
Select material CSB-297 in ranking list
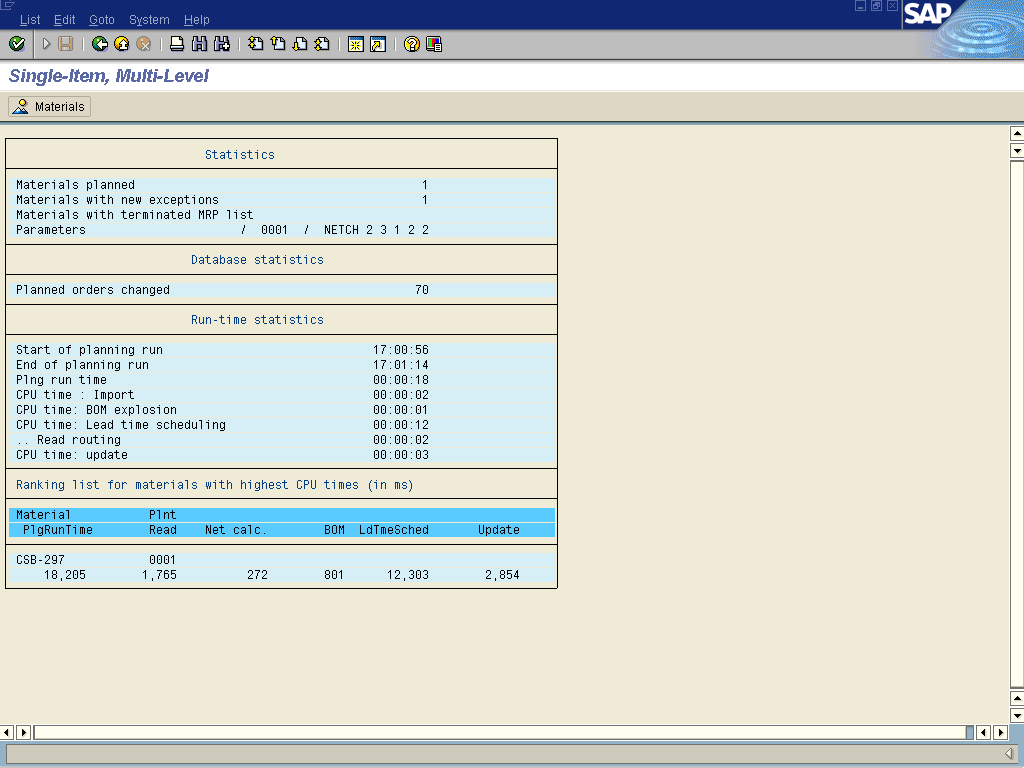pos(40,560)
